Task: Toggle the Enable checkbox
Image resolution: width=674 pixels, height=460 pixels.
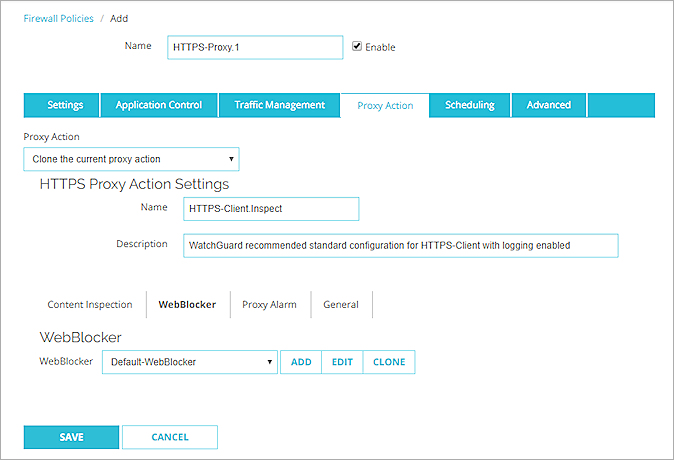Action: pos(357,47)
